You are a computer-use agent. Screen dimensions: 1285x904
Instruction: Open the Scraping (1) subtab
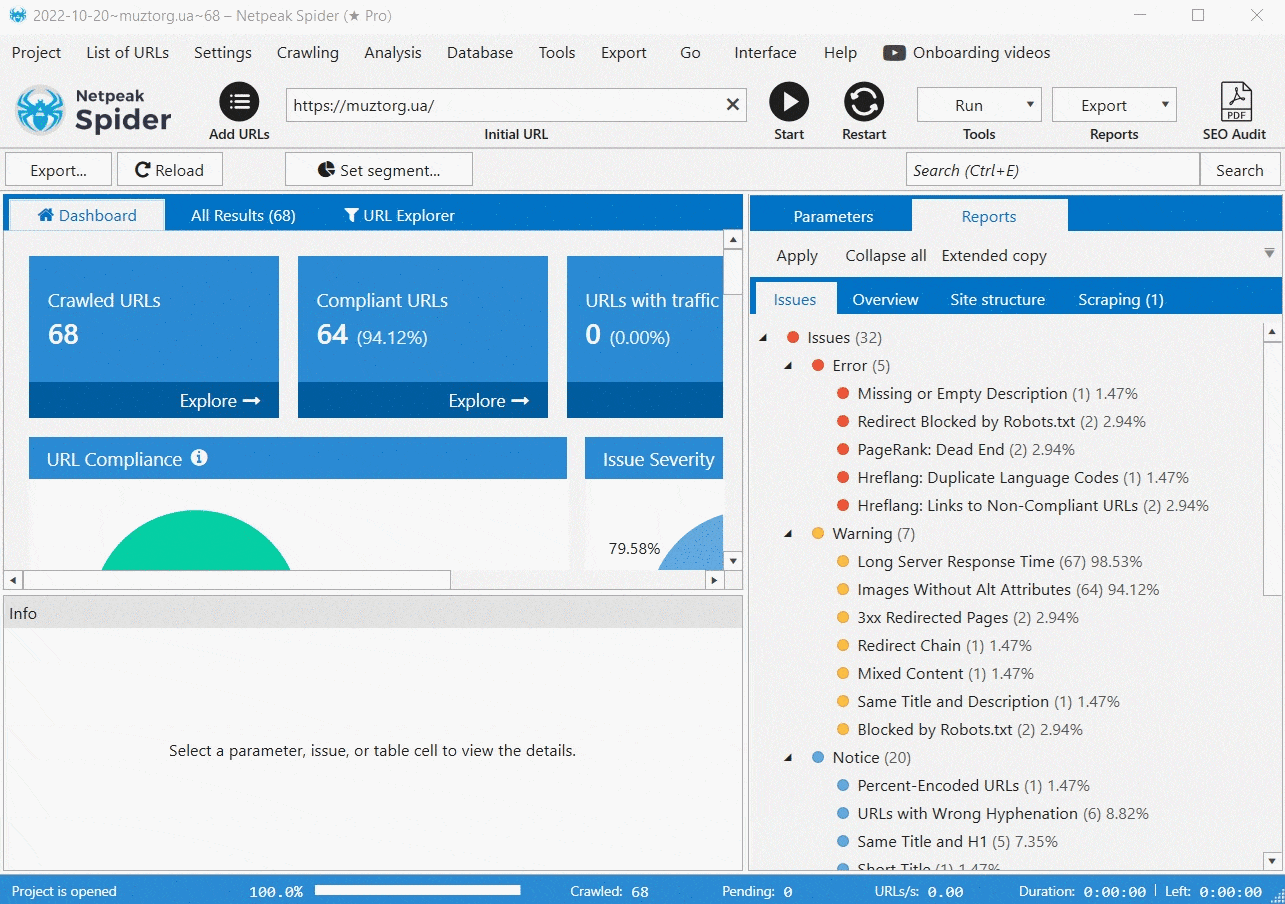point(1121,299)
